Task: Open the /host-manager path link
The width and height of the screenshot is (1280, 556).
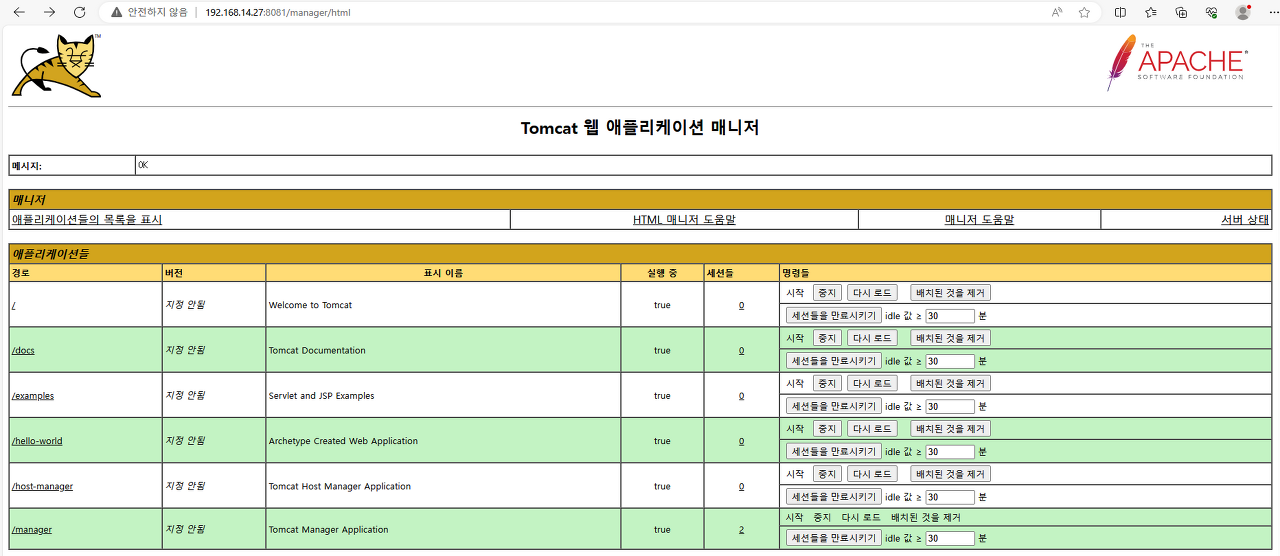Action: [42, 487]
